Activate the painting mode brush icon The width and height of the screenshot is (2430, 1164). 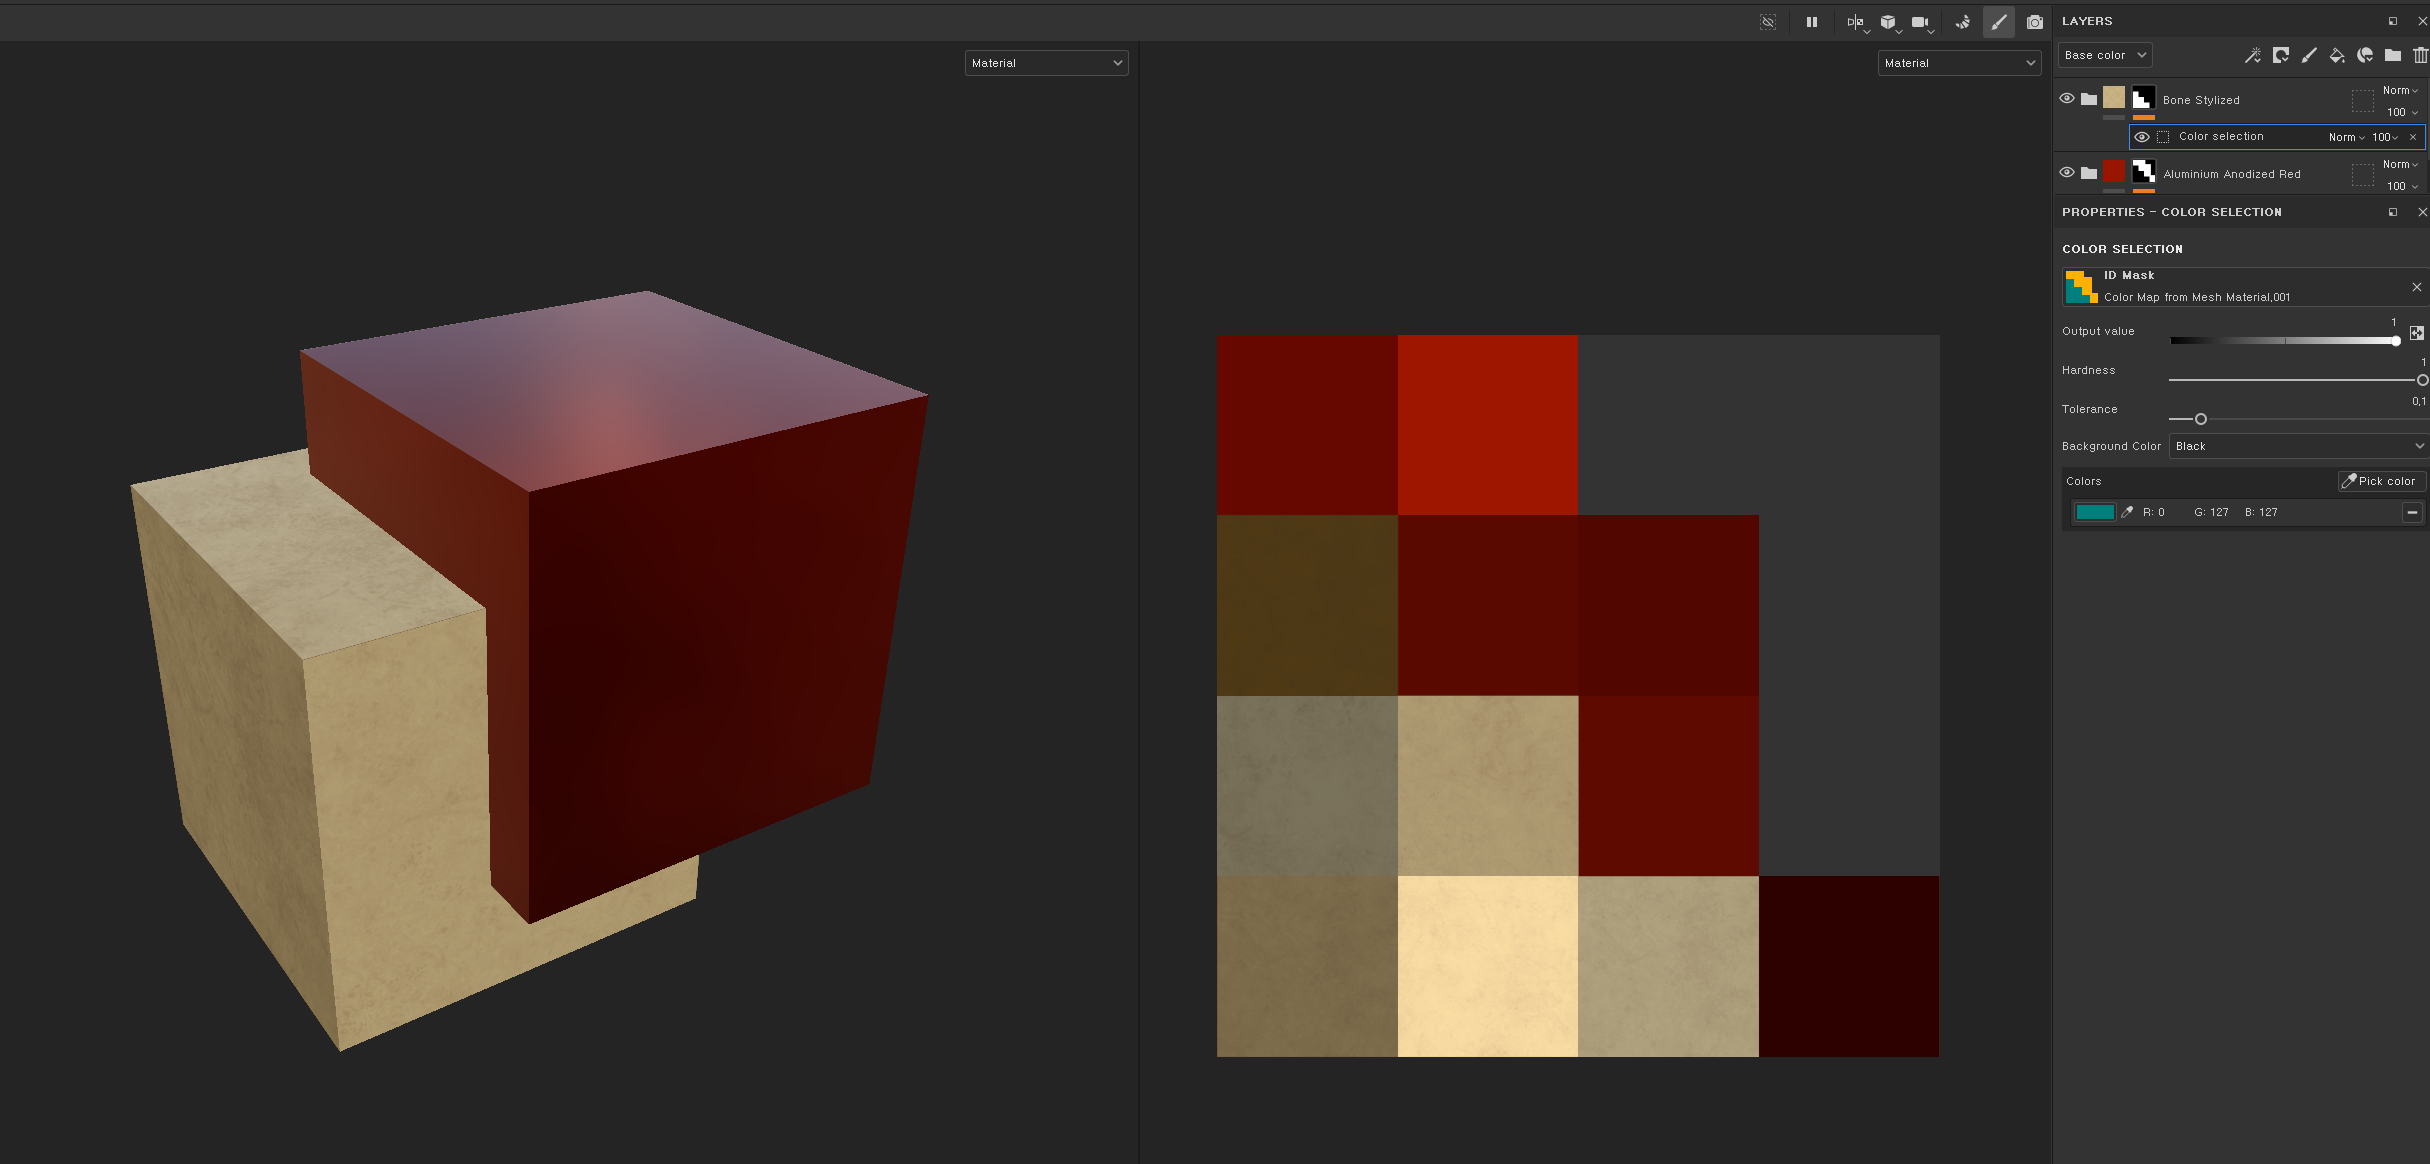1999,22
